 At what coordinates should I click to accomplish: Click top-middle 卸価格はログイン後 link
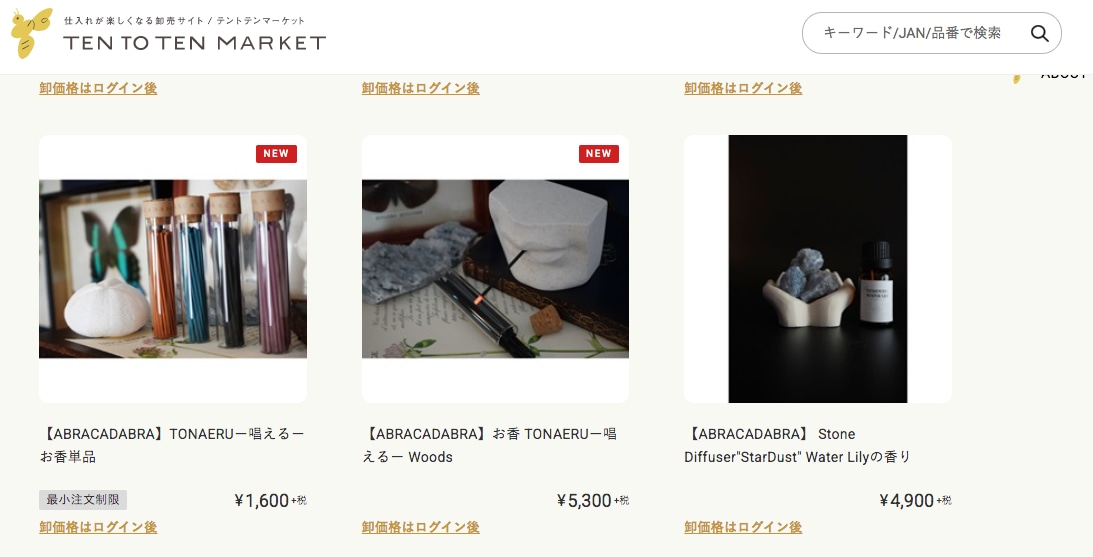pos(420,88)
